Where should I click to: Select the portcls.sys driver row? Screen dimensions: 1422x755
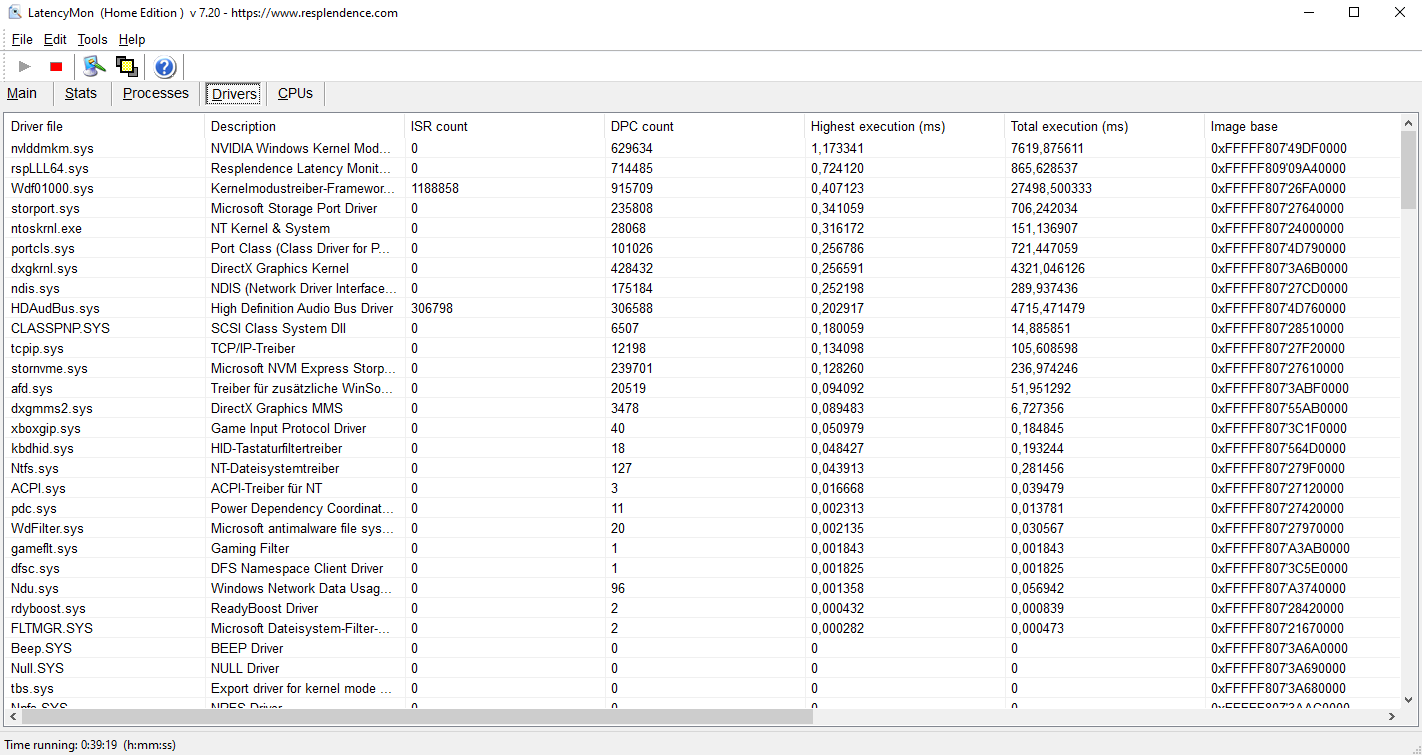pos(702,248)
